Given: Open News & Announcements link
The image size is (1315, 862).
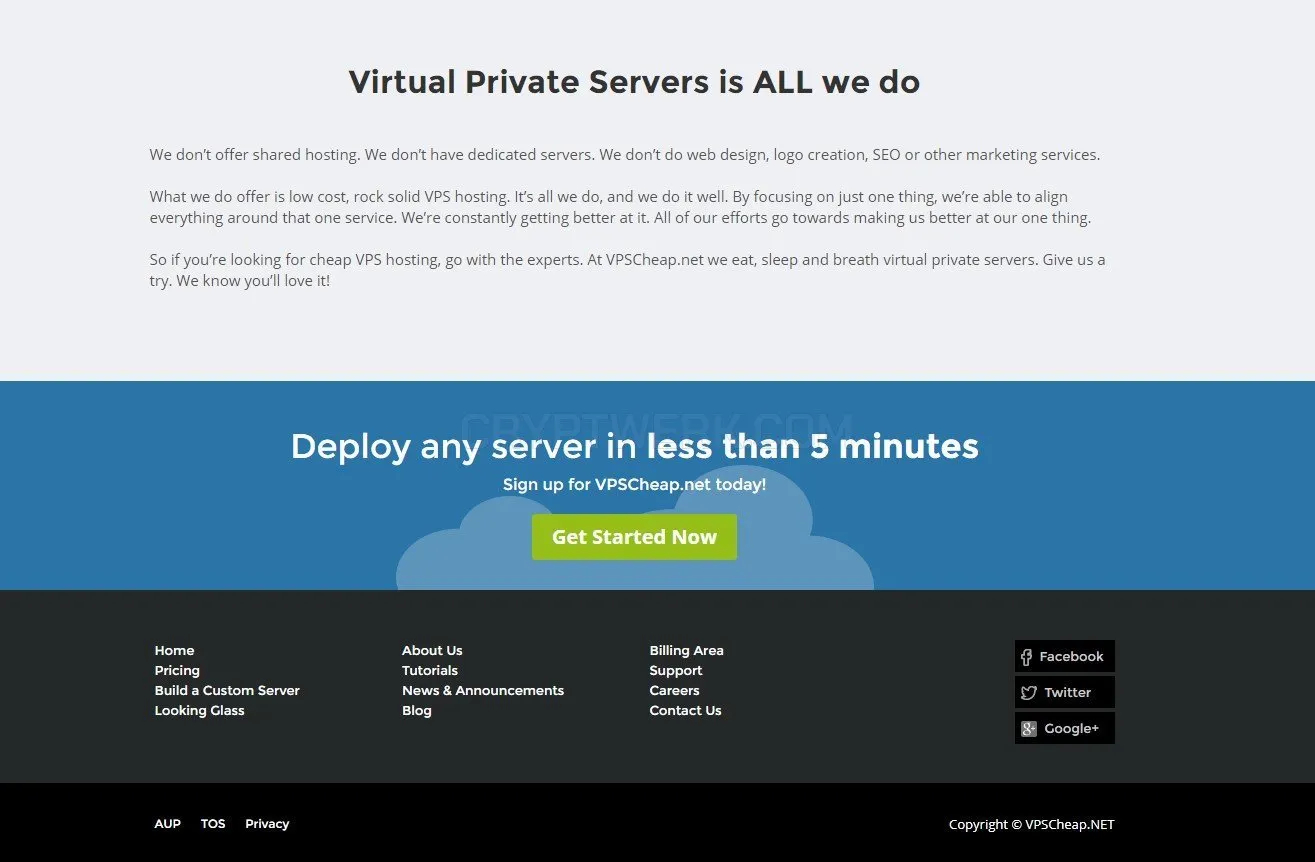Looking at the screenshot, I should click(483, 691).
